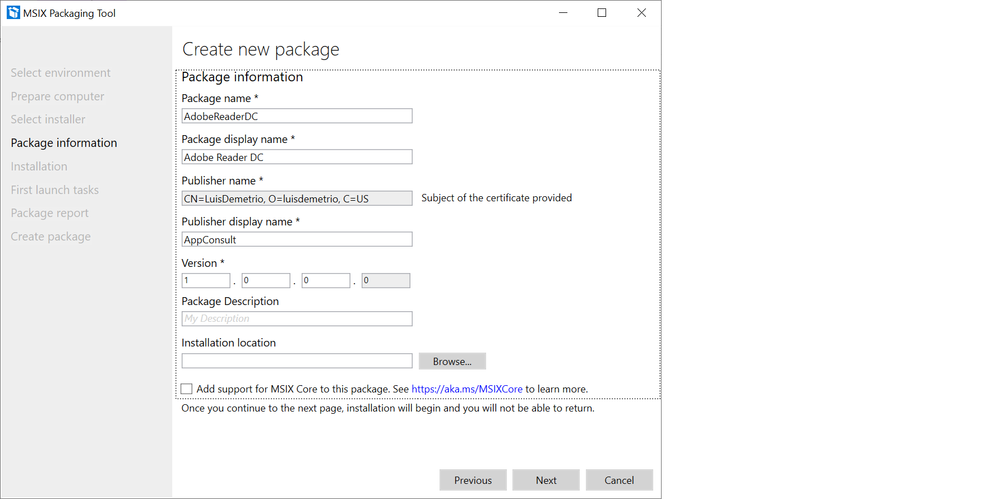Click the third version number field
The width and height of the screenshot is (998, 499).
(x=326, y=281)
